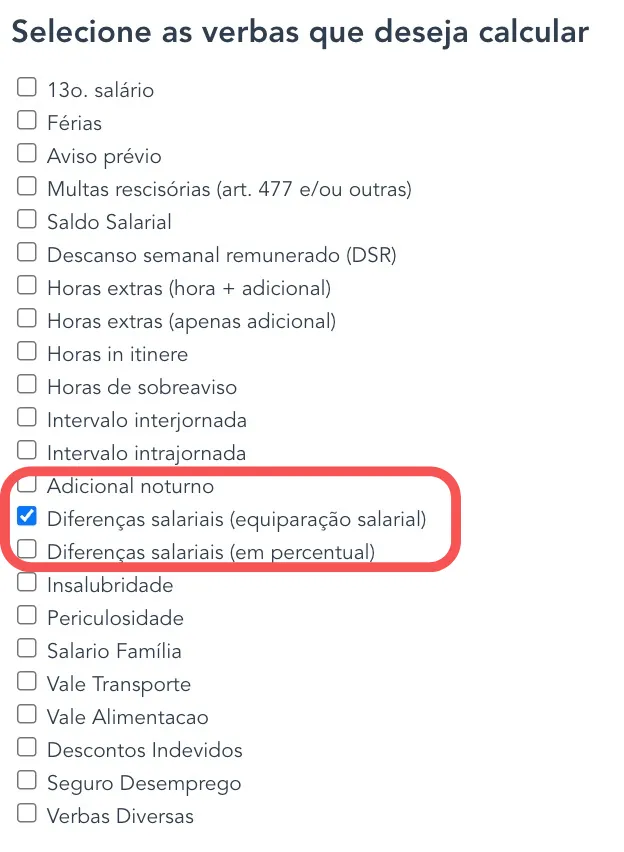624x852 pixels.
Task: Enable the Férias checkbox
Action: [27, 121]
